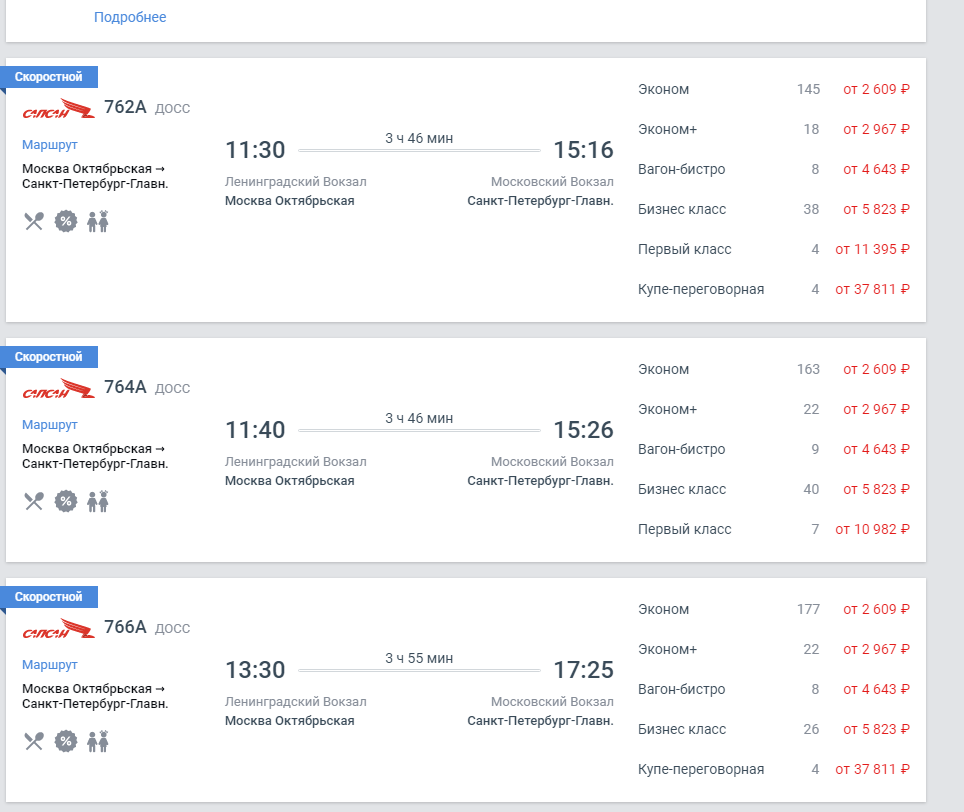The width and height of the screenshot is (964, 812).
Task: Pick Эконом+ fare on train 766А
Action: (773, 649)
